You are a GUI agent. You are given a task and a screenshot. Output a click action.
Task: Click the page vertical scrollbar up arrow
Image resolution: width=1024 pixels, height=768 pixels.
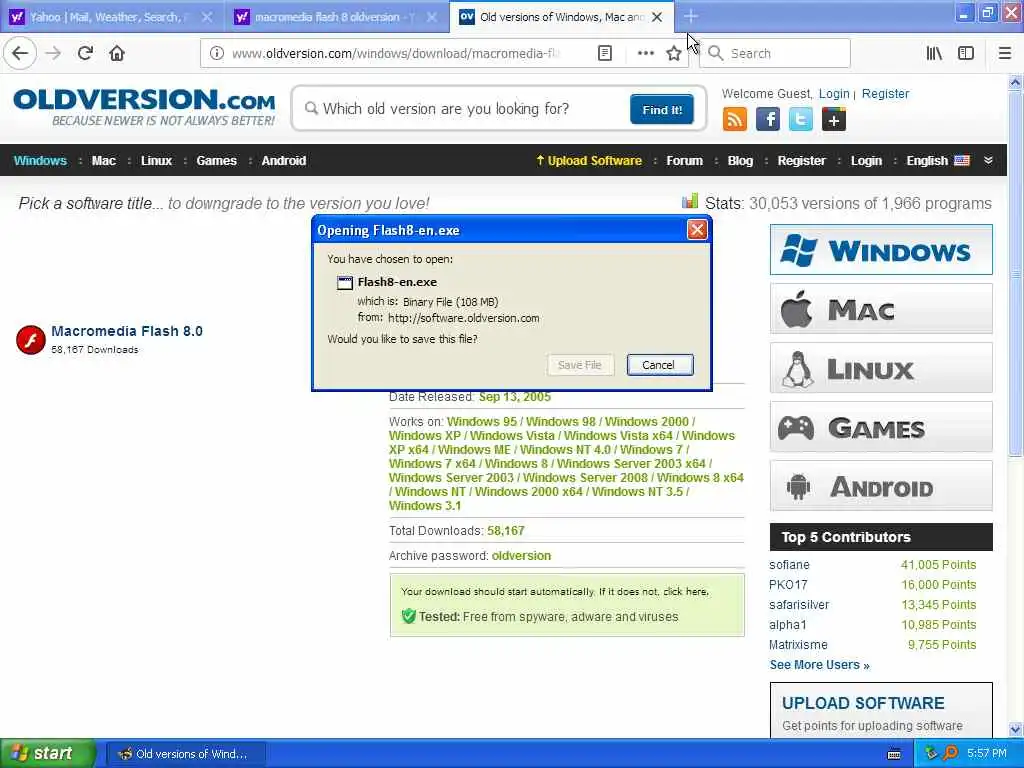[x=1015, y=82]
